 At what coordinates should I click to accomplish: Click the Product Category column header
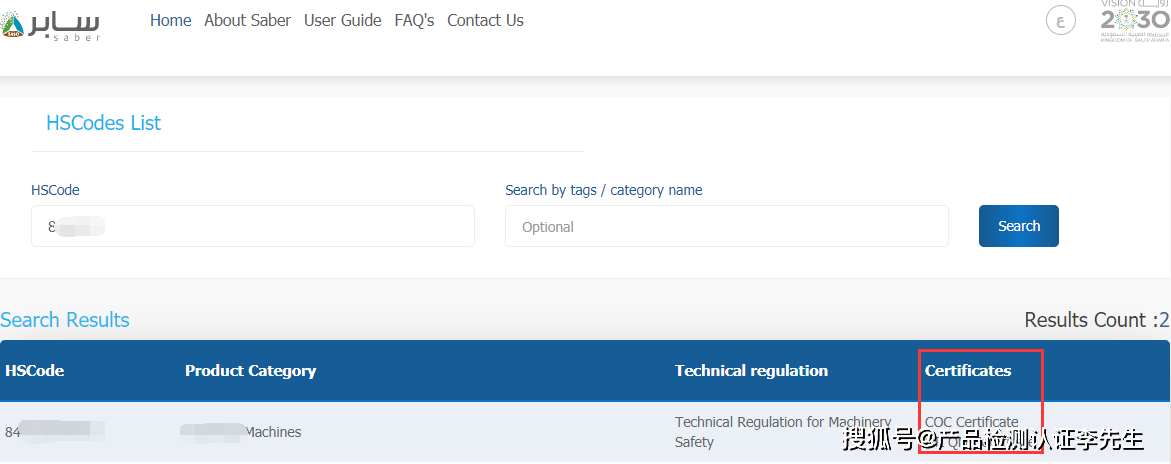click(250, 371)
